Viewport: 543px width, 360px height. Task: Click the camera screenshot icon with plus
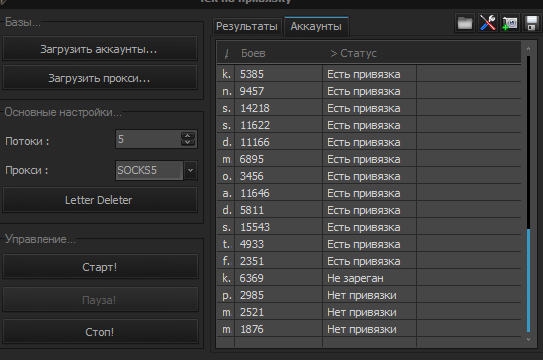coord(510,24)
